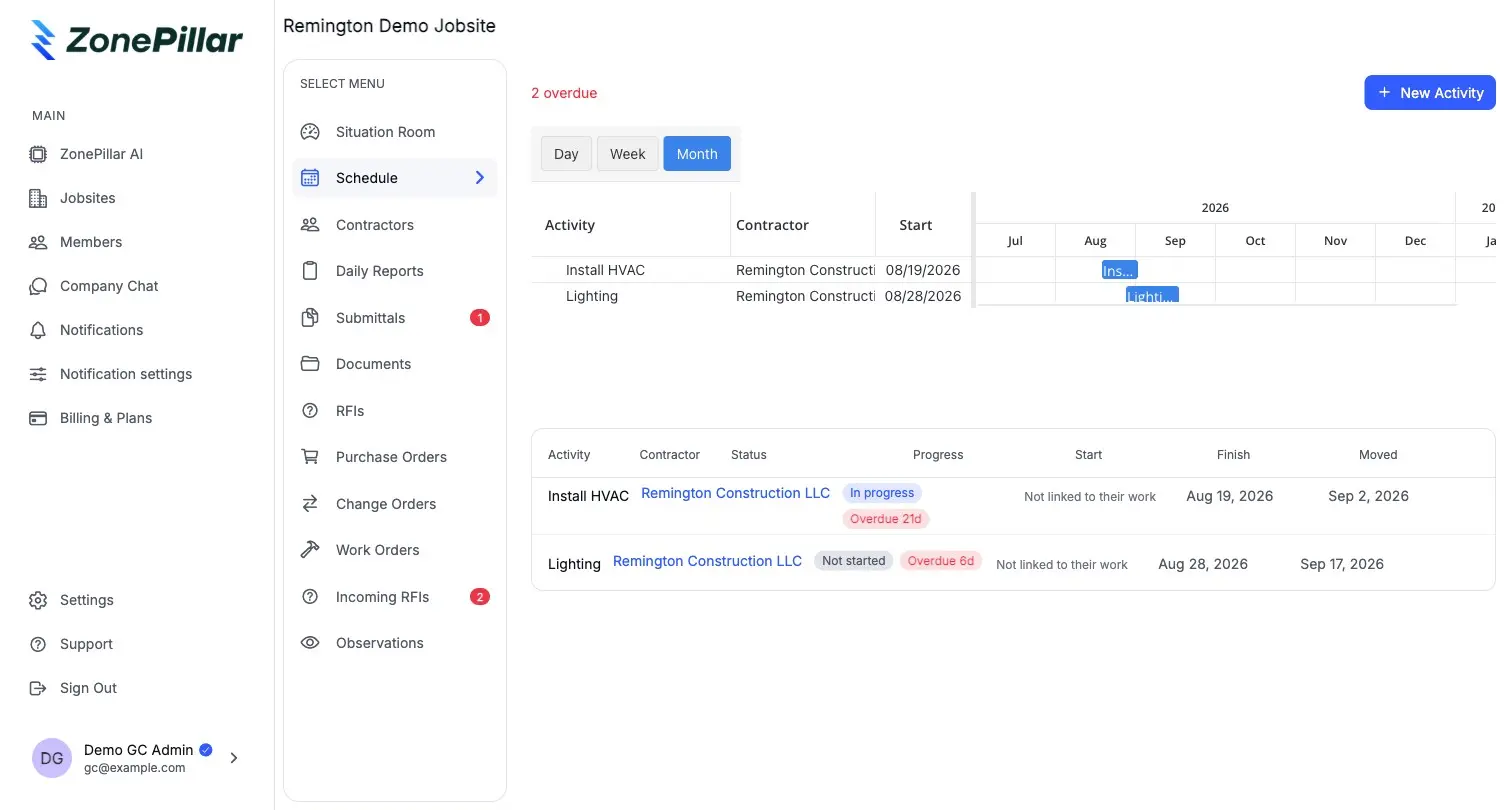The image size is (1512, 810).
Task: Click the Jobsites building icon
Action: 38,198
